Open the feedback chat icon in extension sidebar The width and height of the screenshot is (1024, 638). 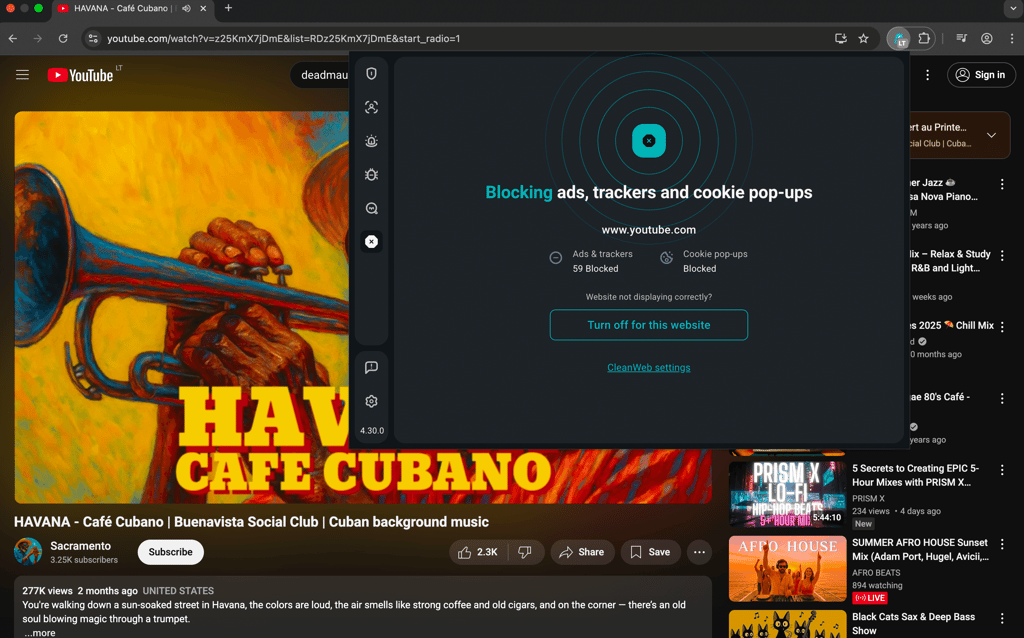371,368
